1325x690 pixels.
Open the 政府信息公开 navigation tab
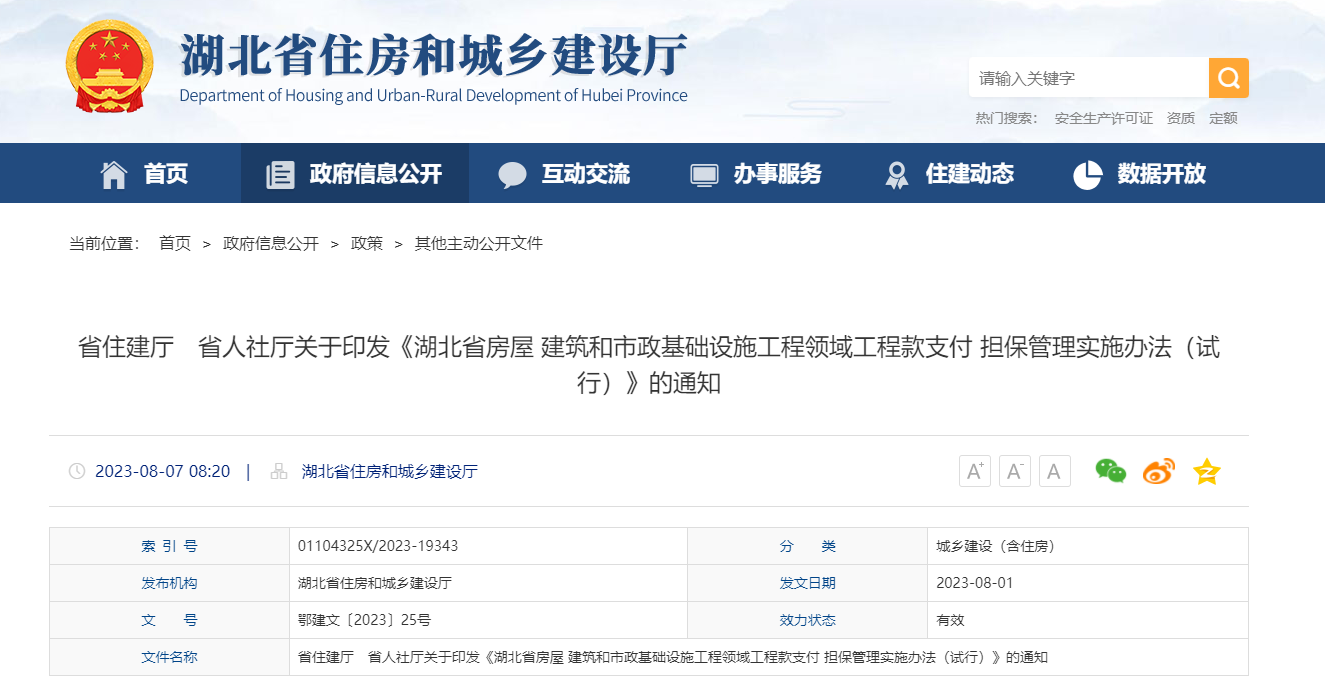click(355, 173)
